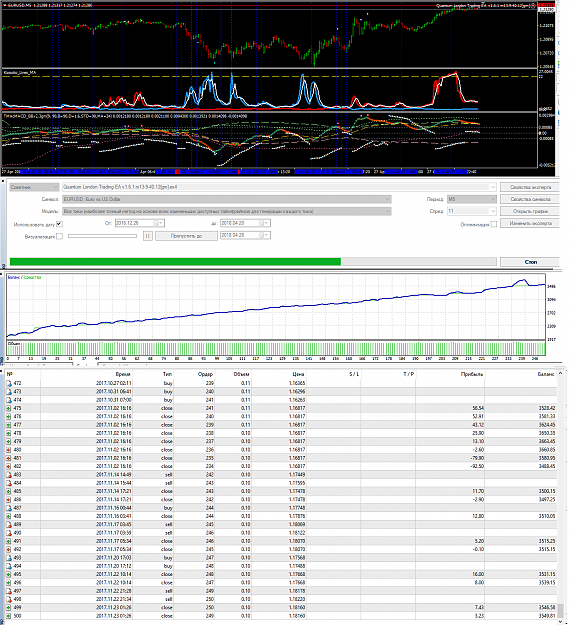Click the red close icon in row 486
The image size is (571, 625).
click(x=9, y=499)
